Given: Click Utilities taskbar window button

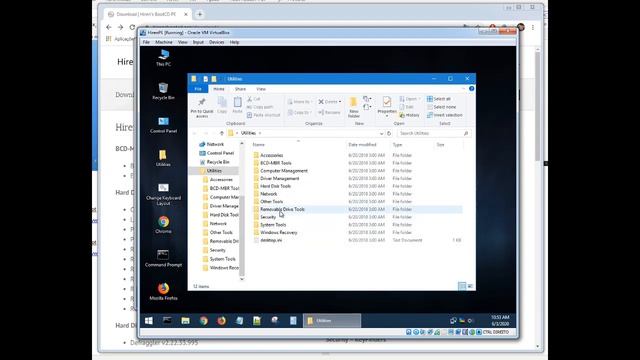Looking at the screenshot, I should 332,321.
